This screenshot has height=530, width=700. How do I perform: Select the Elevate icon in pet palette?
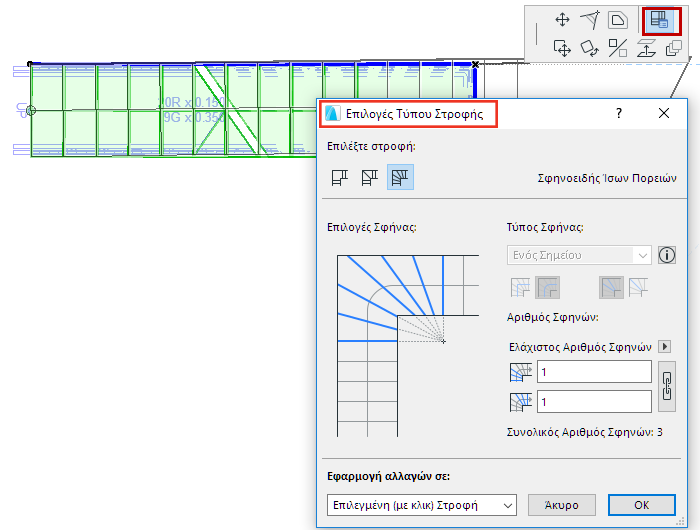646,48
